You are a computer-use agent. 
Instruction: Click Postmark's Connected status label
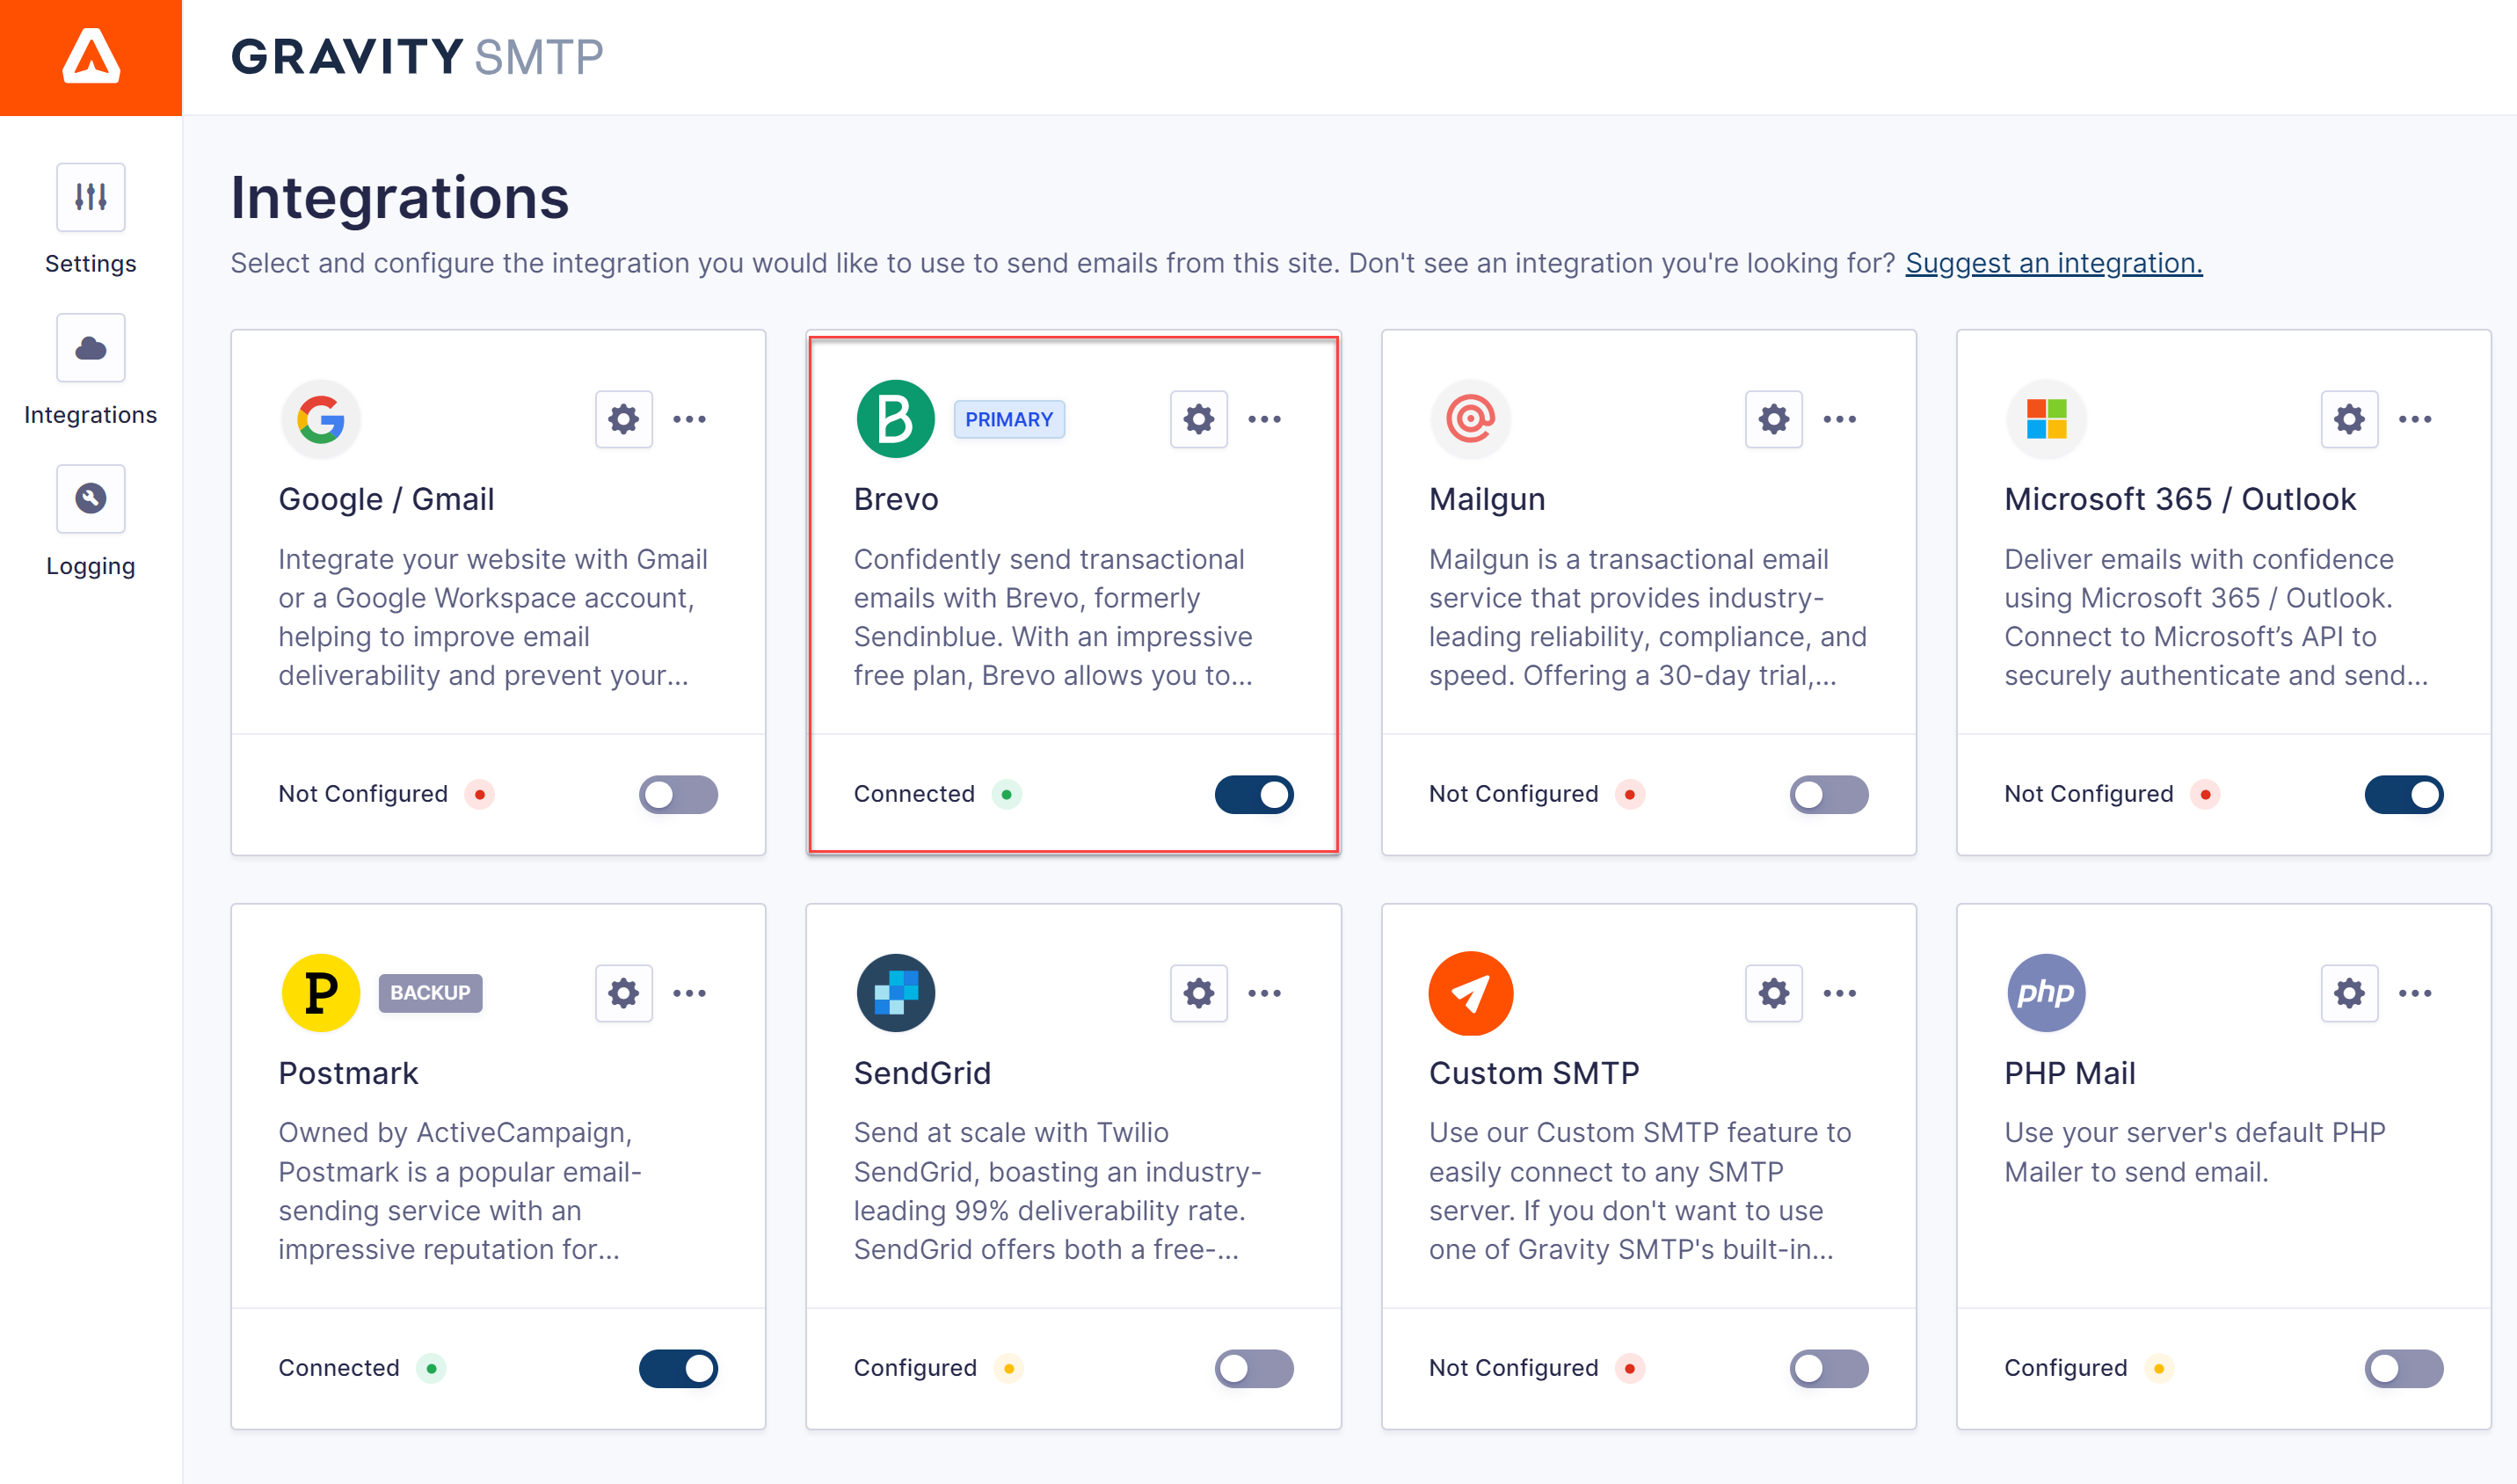[x=339, y=1368]
